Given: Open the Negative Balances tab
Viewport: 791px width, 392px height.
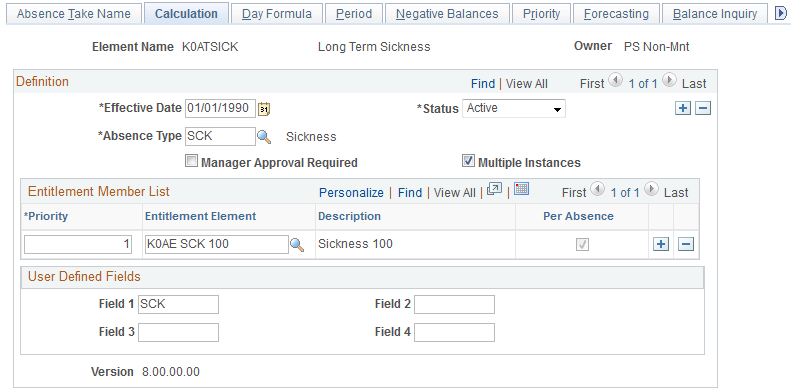Looking at the screenshot, I should point(447,14).
